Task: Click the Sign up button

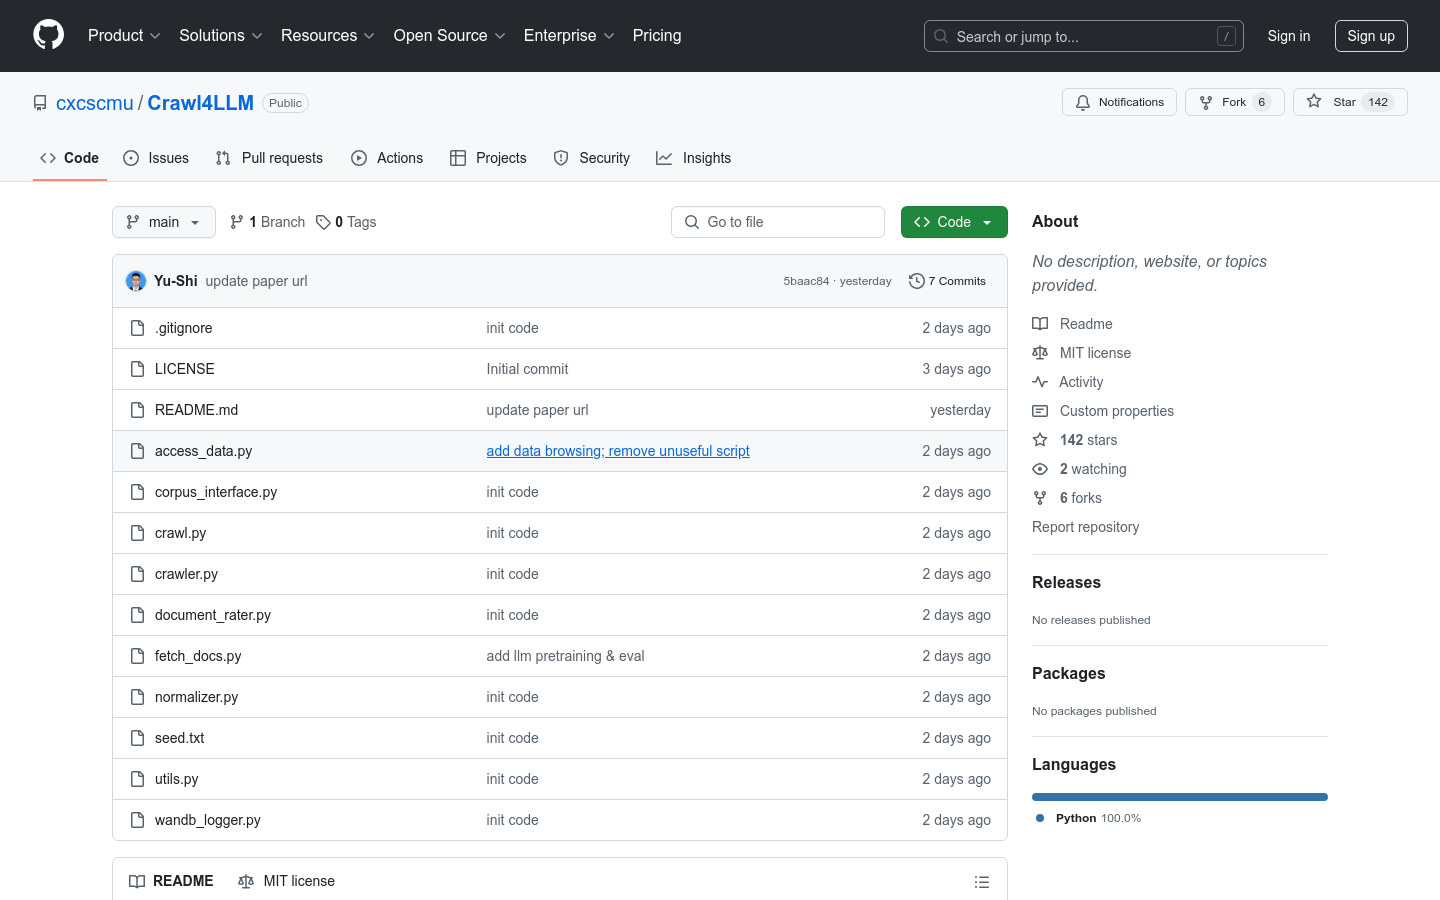Action: tap(1371, 36)
